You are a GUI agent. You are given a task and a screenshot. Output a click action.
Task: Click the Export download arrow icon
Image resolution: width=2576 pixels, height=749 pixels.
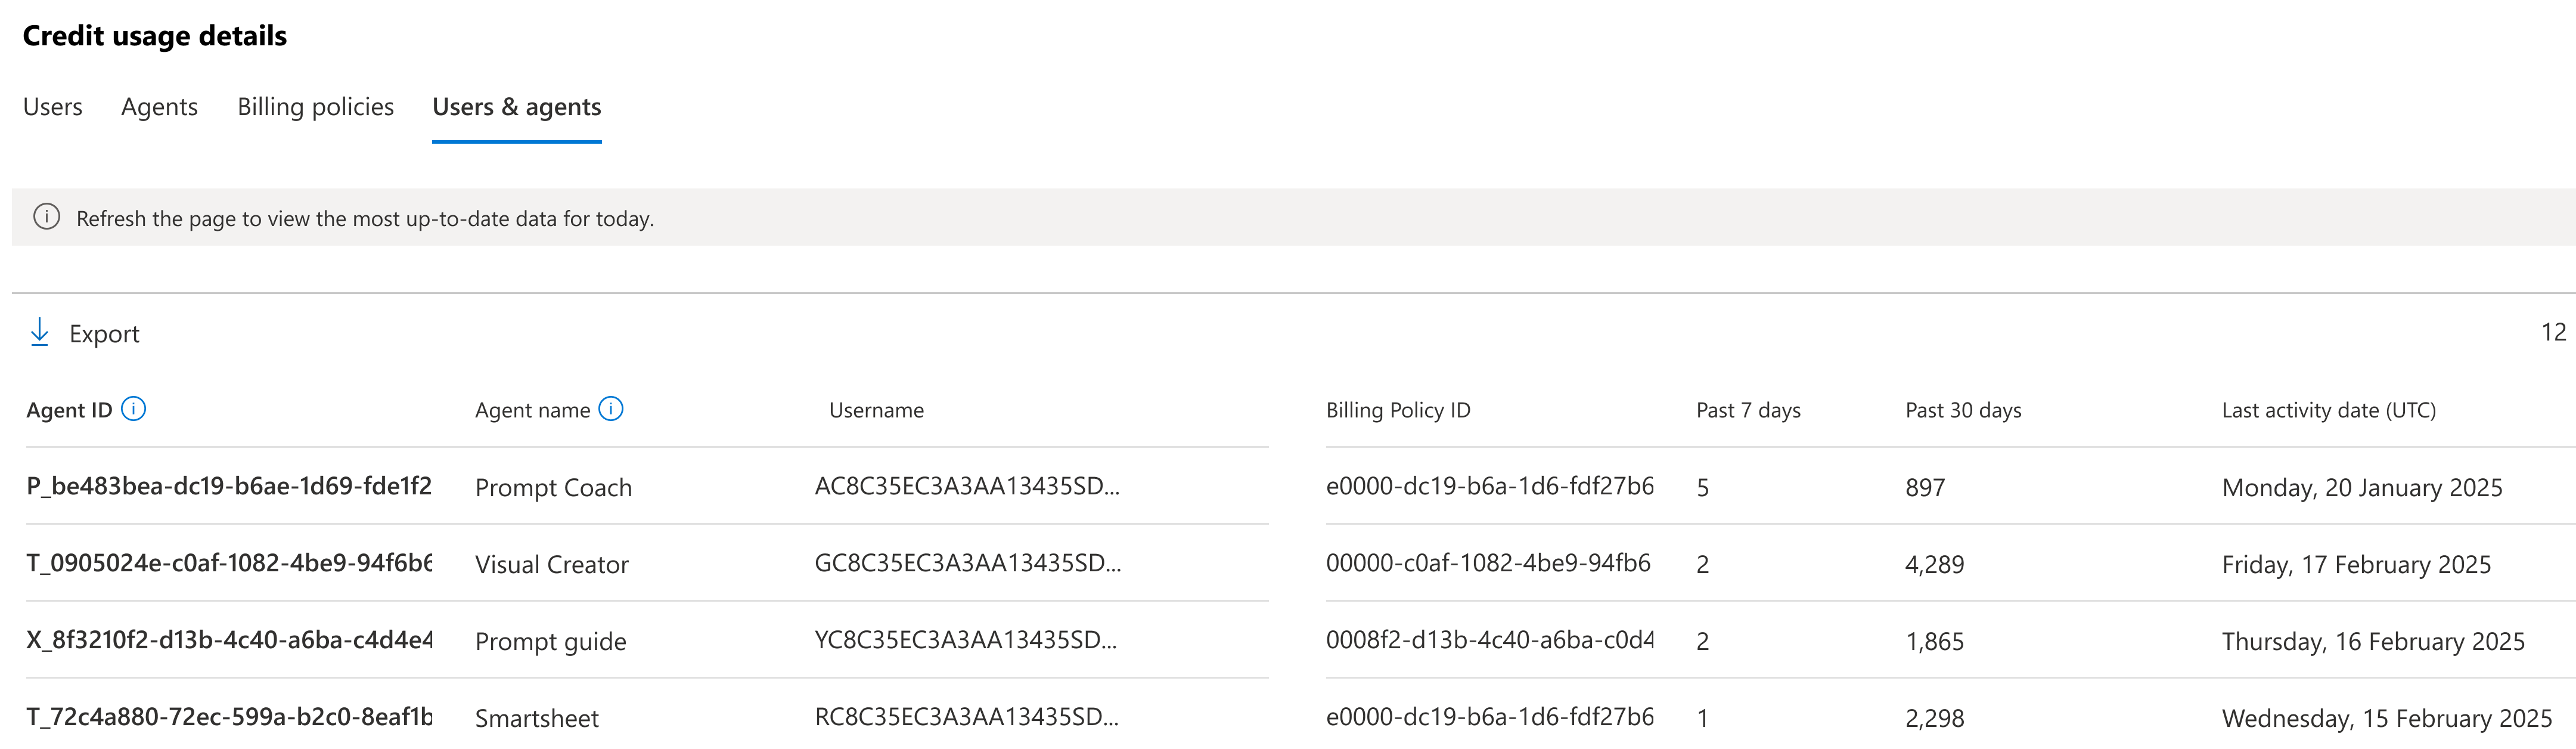[x=40, y=332]
